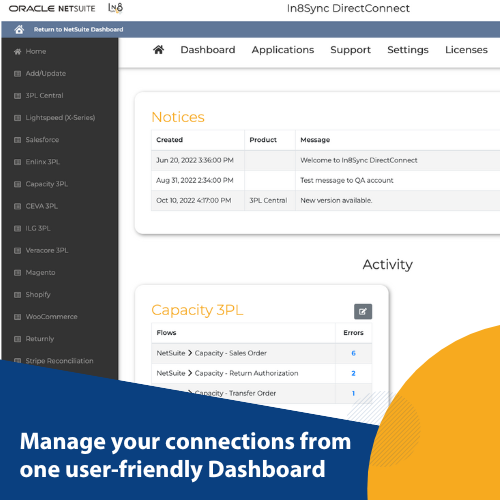Open CEVA 3PL in the sidebar
Image resolution: width=500 pixels, height=500 pixels.
point(42,206)
